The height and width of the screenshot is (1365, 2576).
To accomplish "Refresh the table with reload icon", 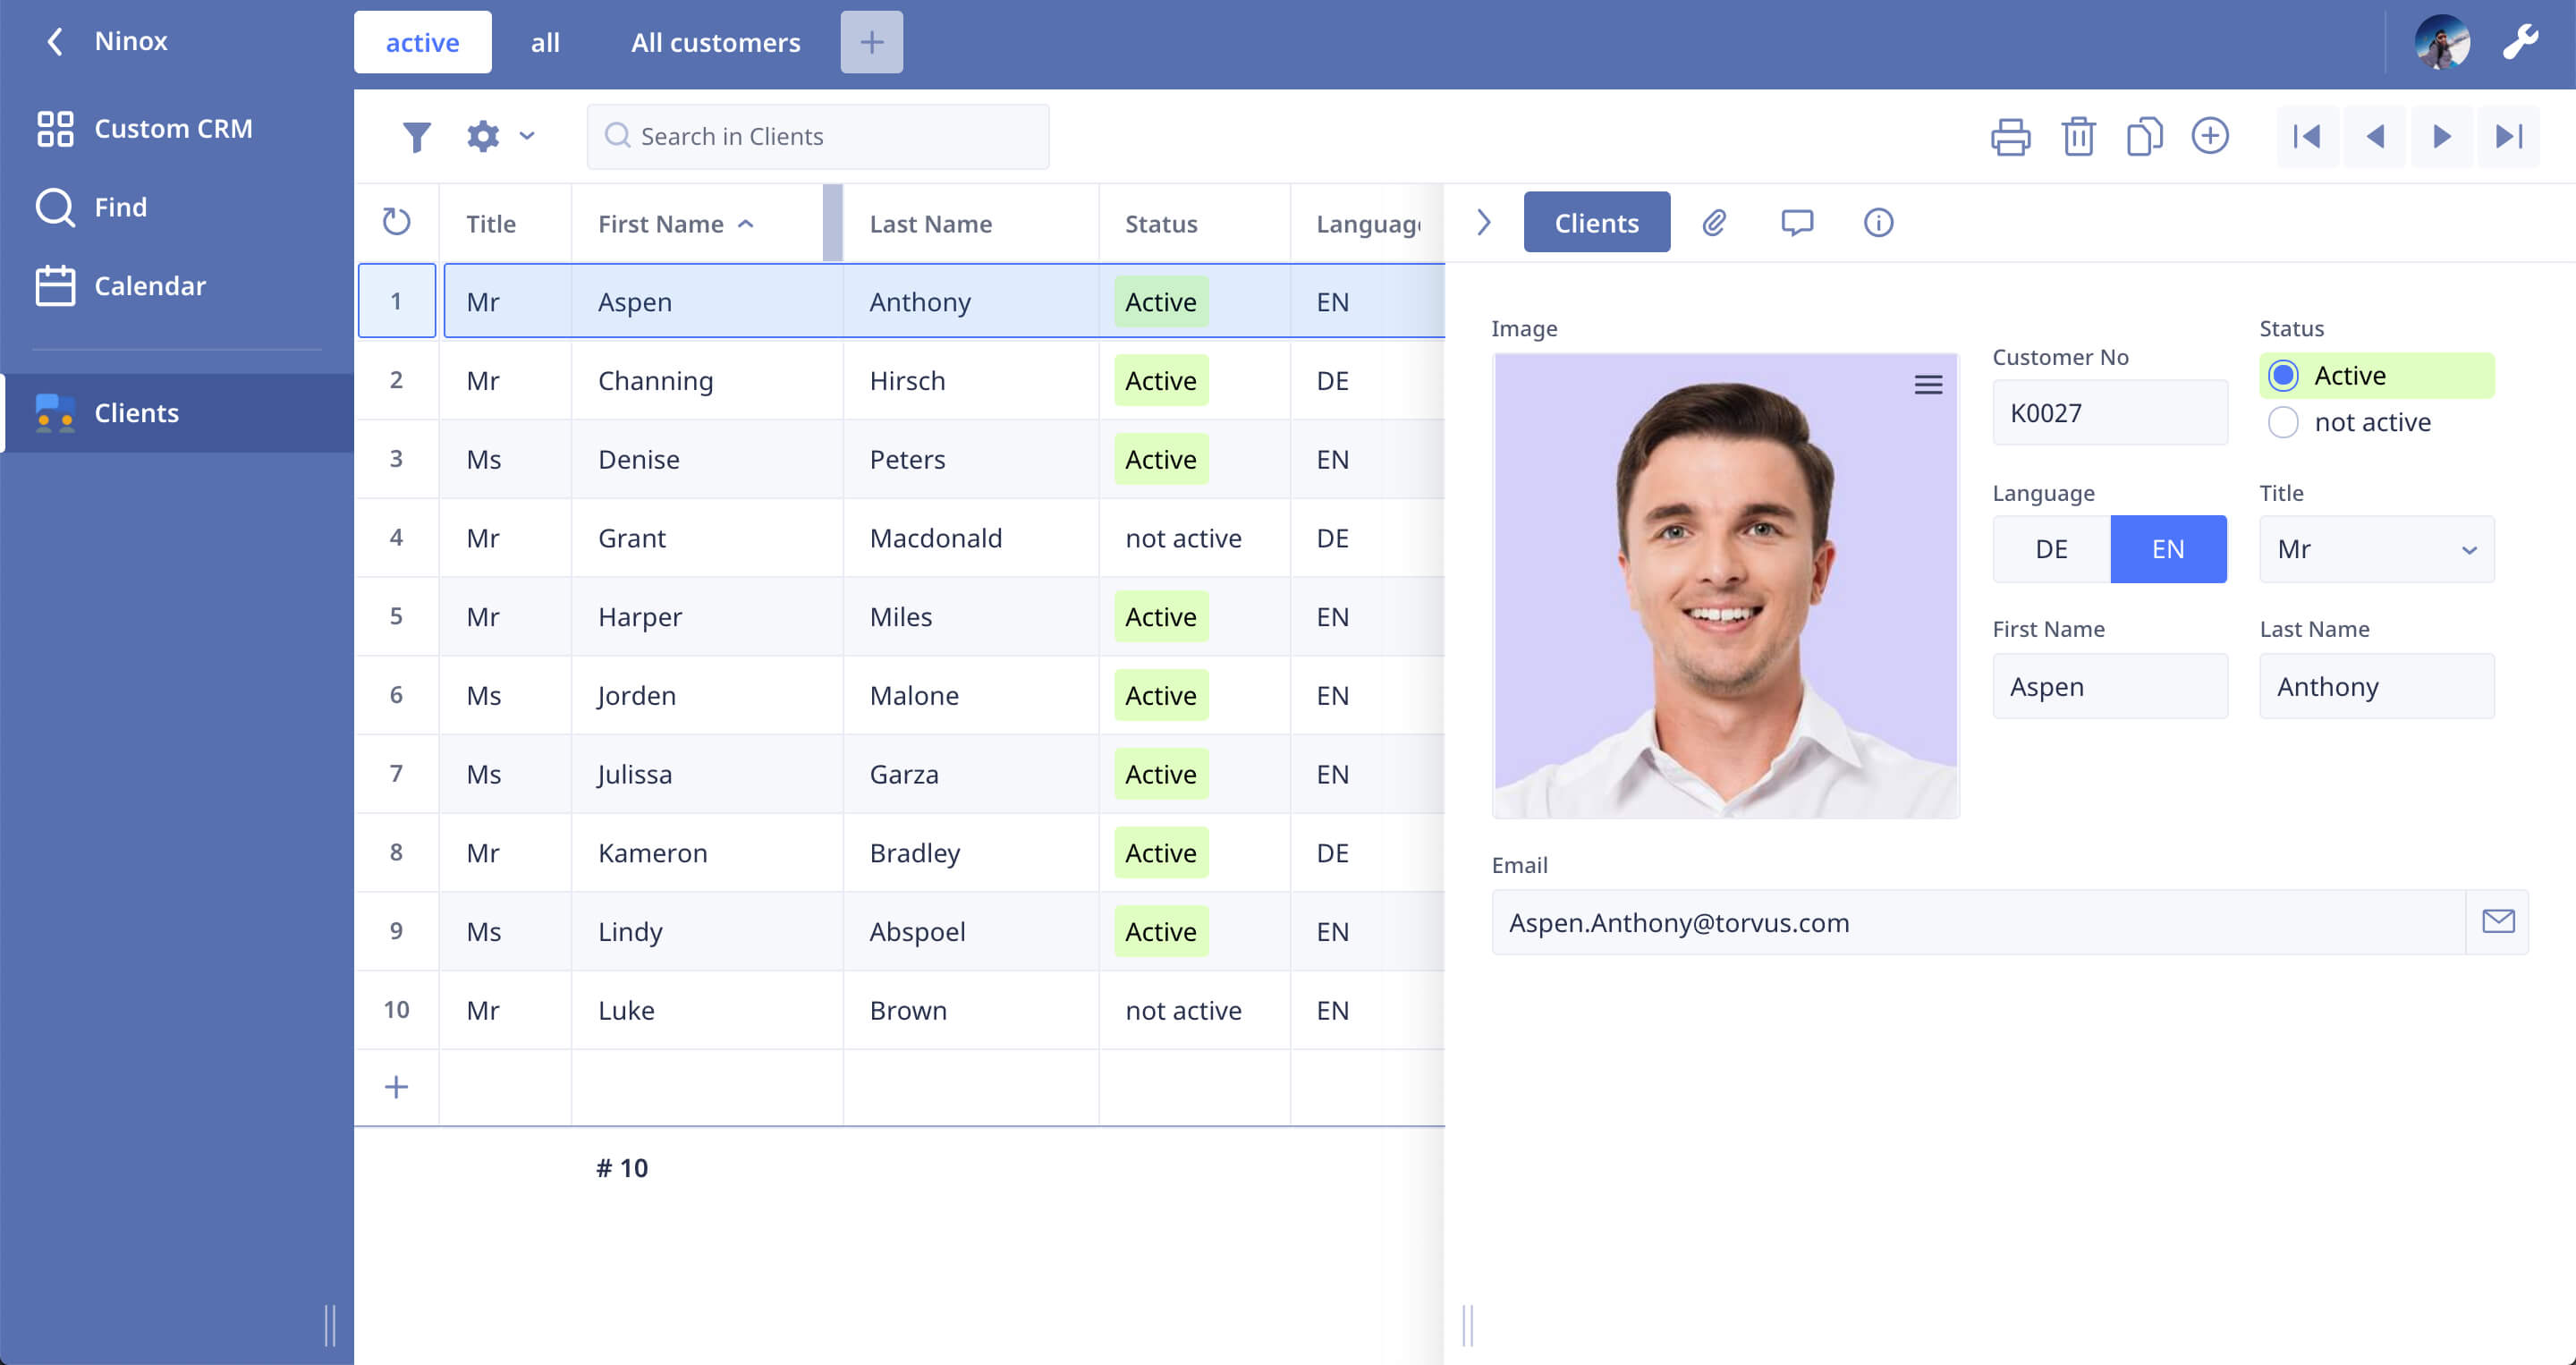I will (396, 222).
